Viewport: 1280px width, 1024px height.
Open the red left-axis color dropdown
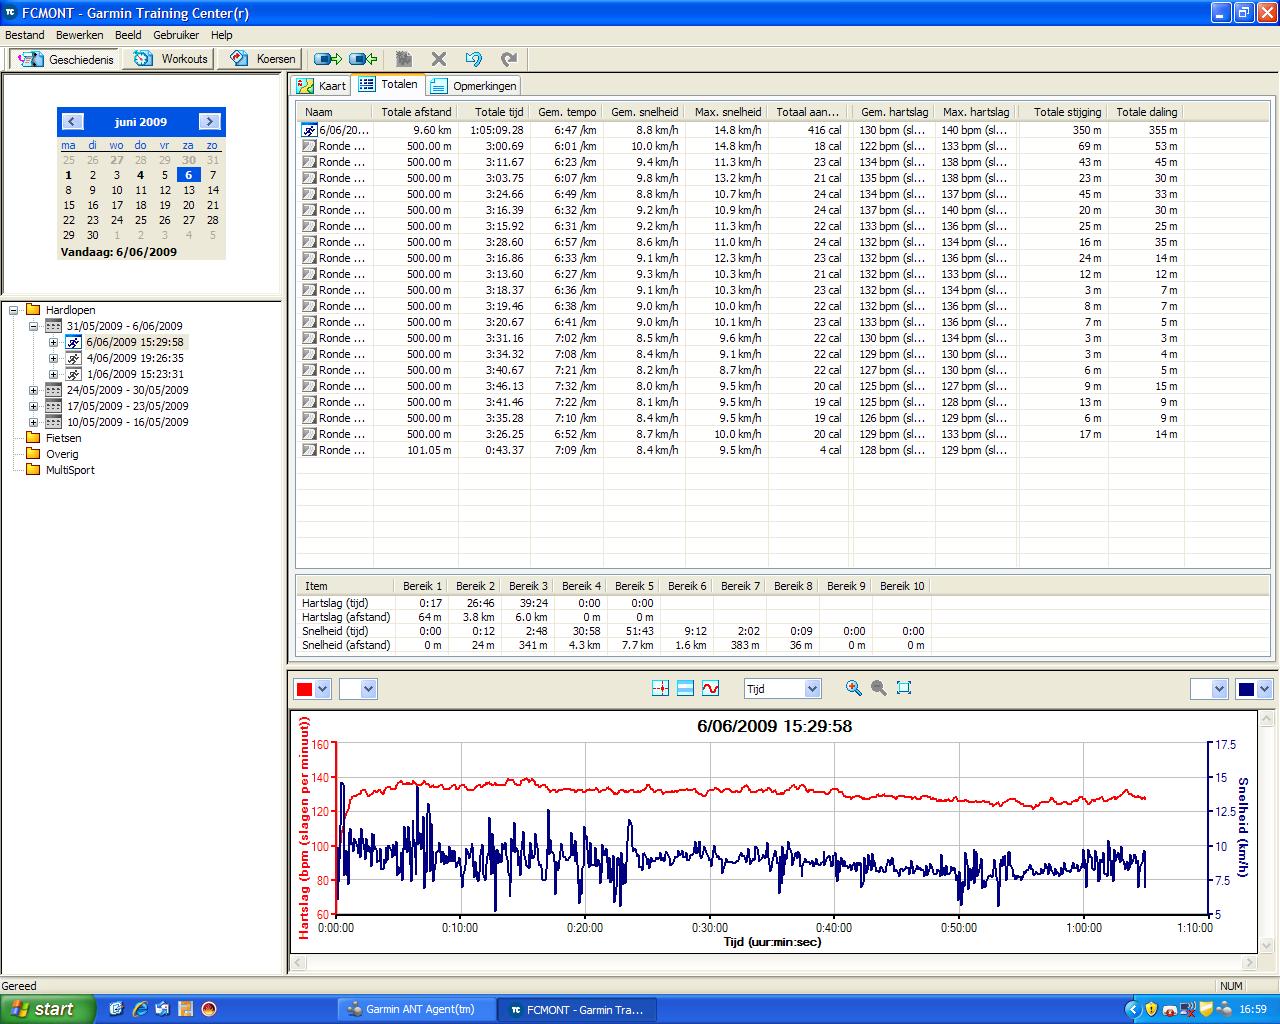point(322,689)
